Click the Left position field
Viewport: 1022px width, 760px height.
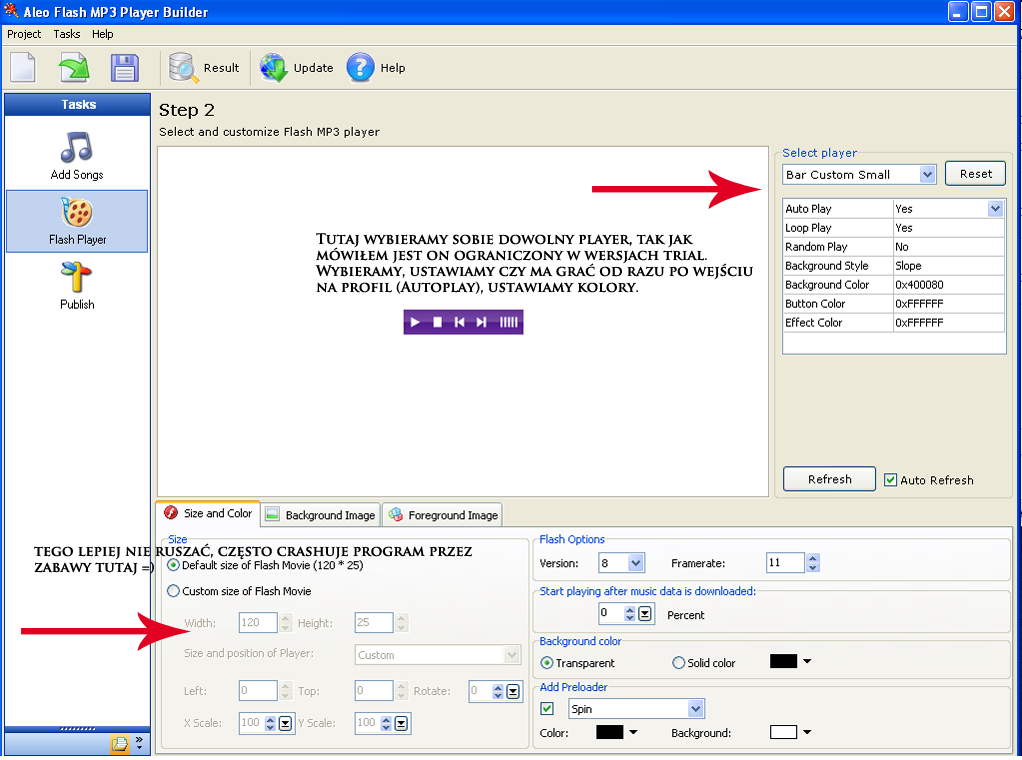click(258, 690)
